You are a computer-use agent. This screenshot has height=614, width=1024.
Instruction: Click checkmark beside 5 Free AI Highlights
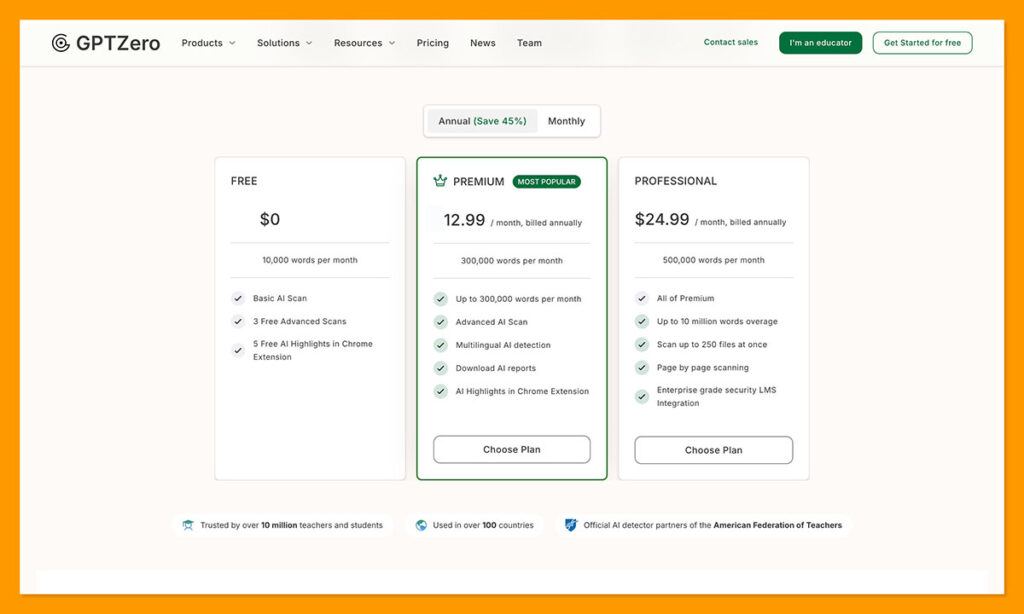(x=238, y=351)
